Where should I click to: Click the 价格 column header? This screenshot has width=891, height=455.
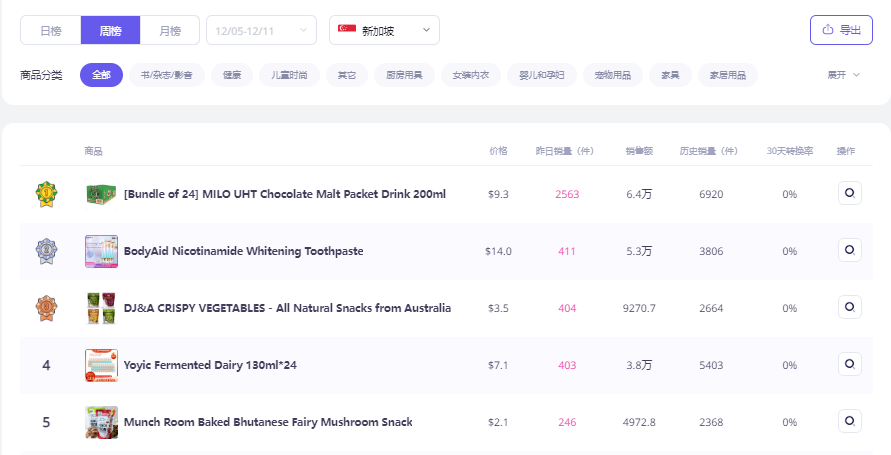pos(498,151)
